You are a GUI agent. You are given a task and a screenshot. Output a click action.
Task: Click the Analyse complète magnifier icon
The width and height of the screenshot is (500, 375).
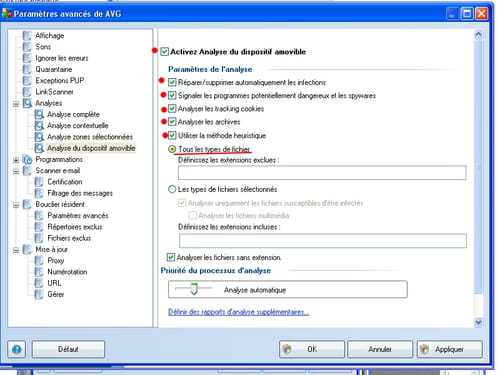click(39, 114)
